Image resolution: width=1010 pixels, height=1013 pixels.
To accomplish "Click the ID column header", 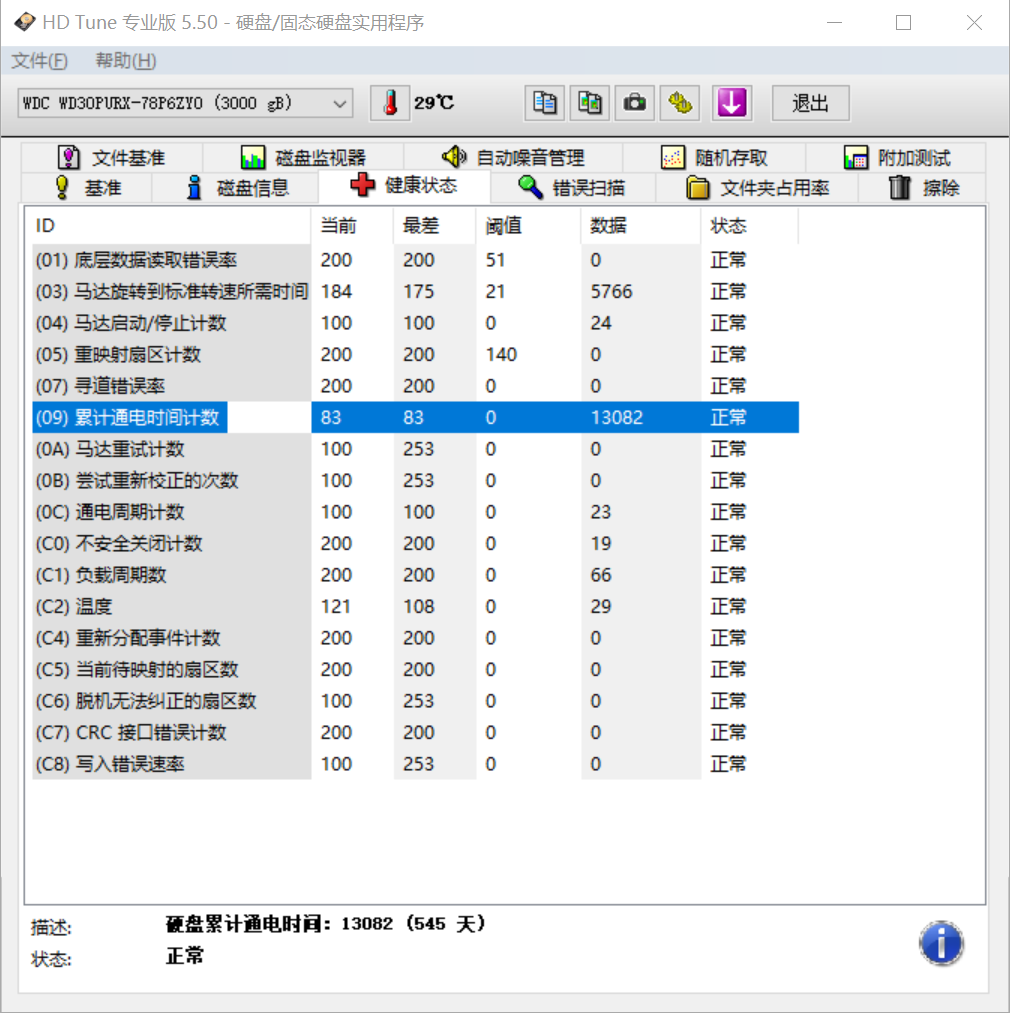I will coord(171,225).
